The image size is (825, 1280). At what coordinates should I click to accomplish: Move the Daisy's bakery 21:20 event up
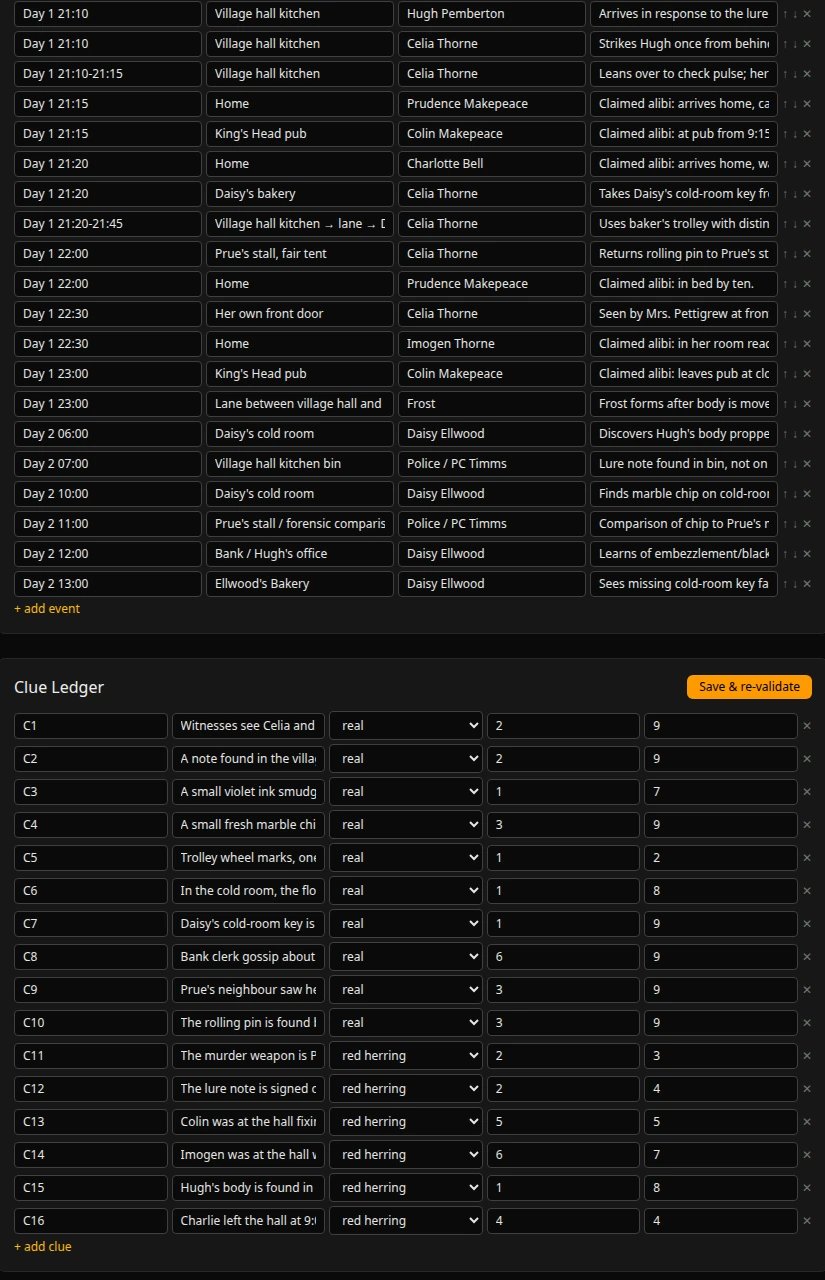pyautogui.click(x=786, y=194)
